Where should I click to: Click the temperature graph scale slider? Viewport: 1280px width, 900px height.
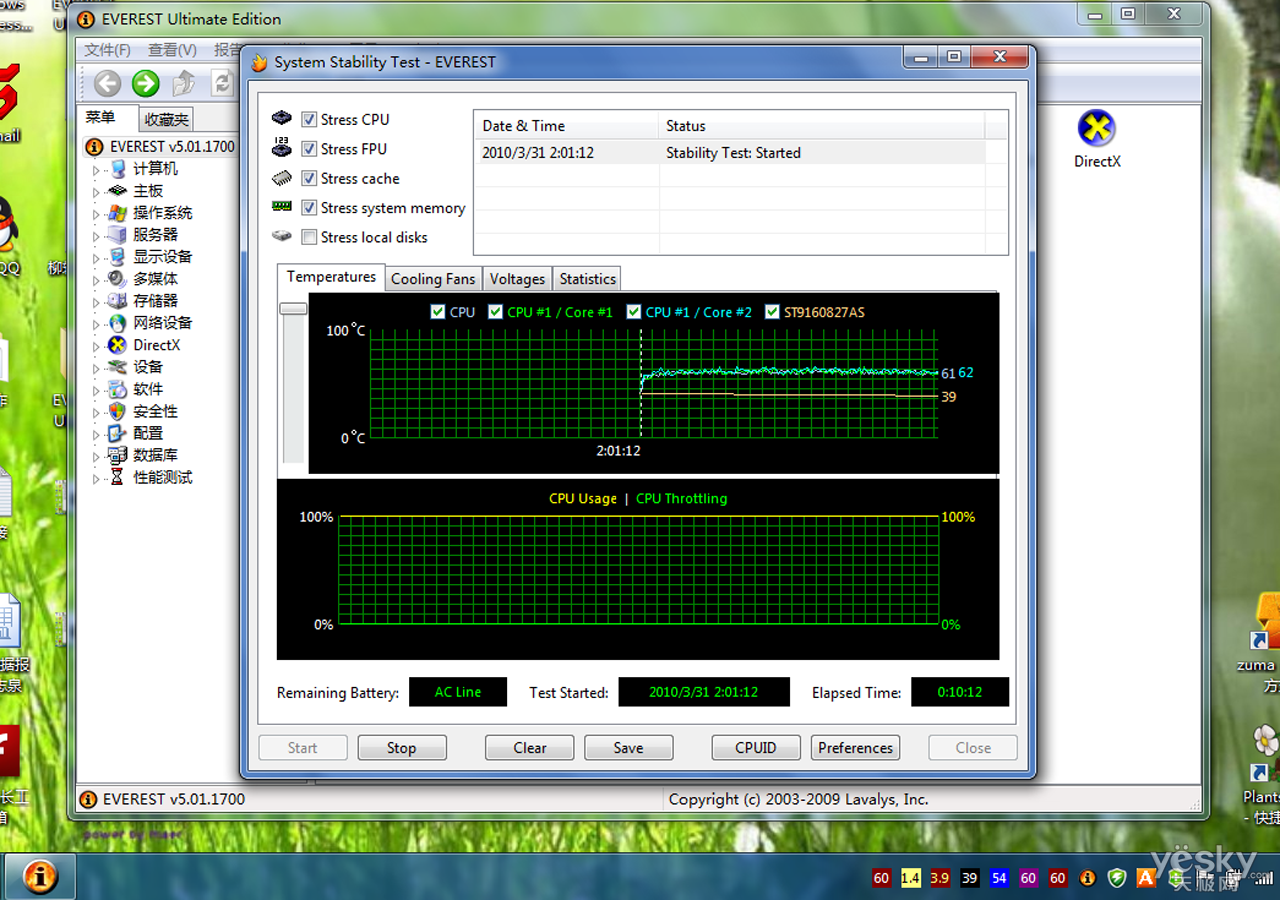coord(293,309)
